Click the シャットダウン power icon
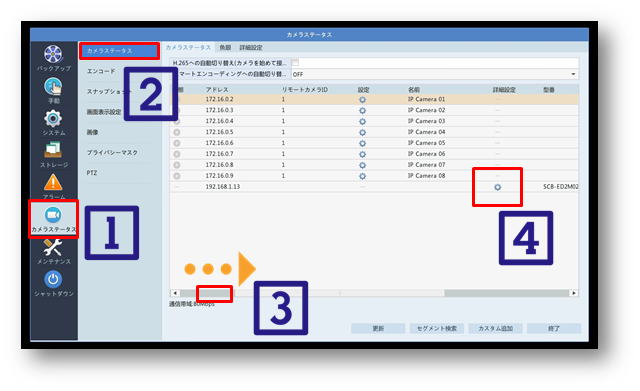 point(53,280)
